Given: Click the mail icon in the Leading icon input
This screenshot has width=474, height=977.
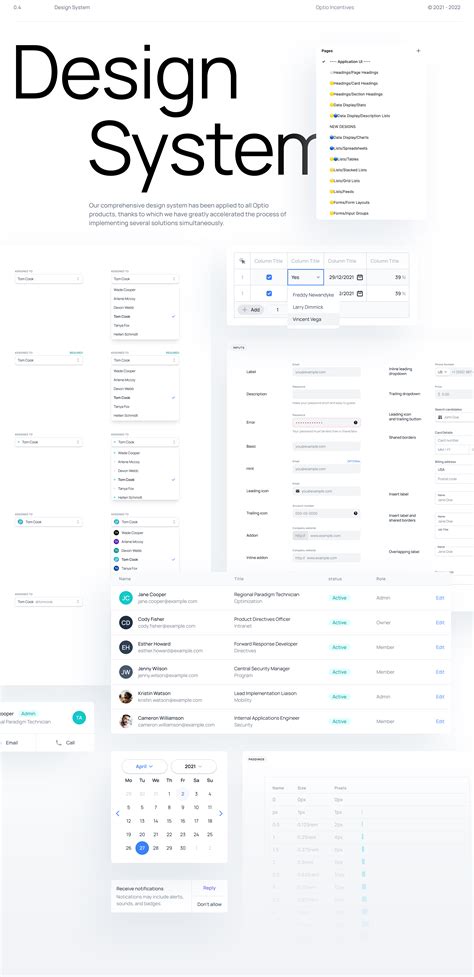Looking at the screenshot, I should 298,491.
